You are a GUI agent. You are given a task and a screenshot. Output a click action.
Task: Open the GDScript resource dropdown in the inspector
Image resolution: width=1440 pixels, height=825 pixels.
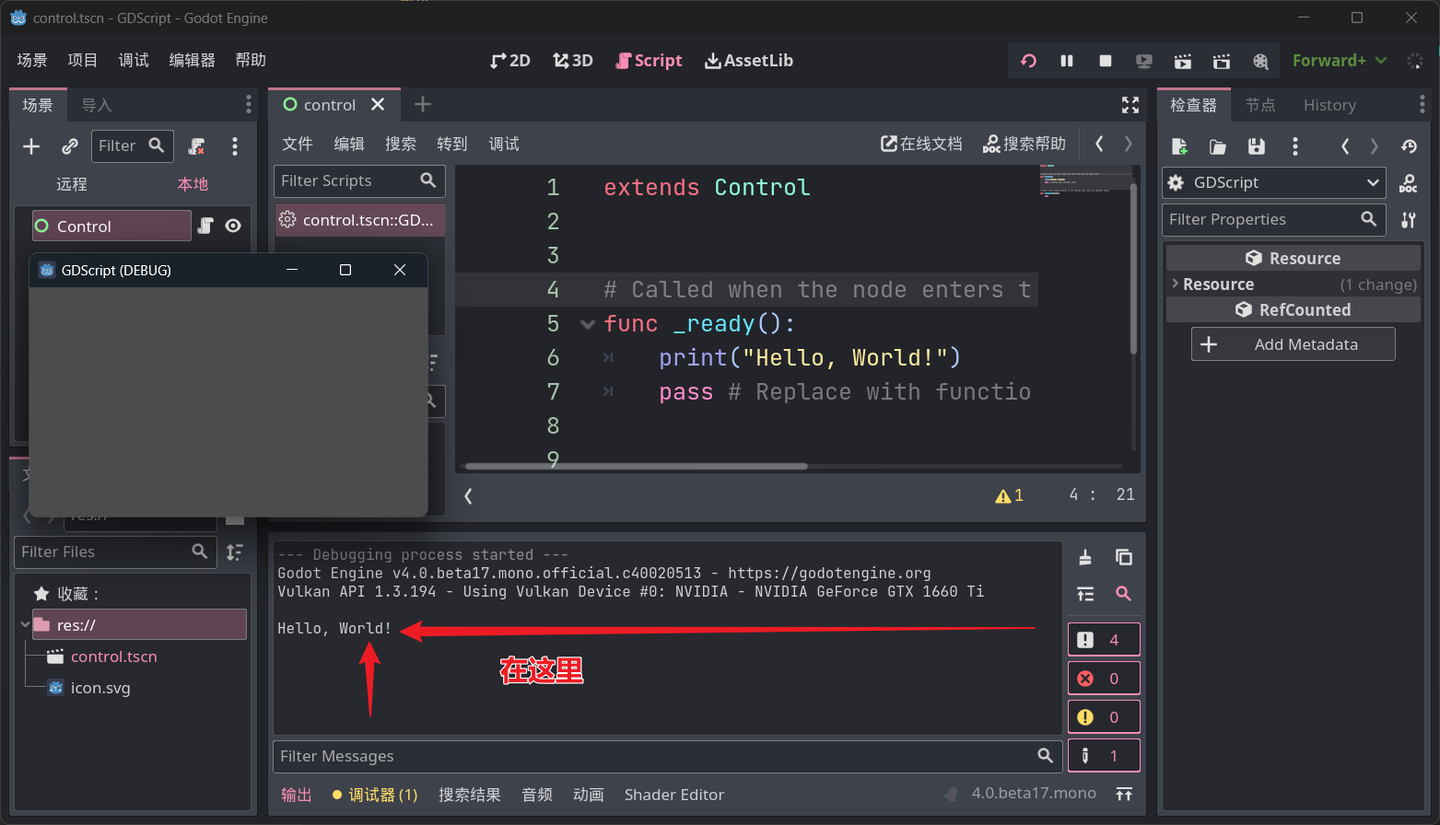(1275, 183)
